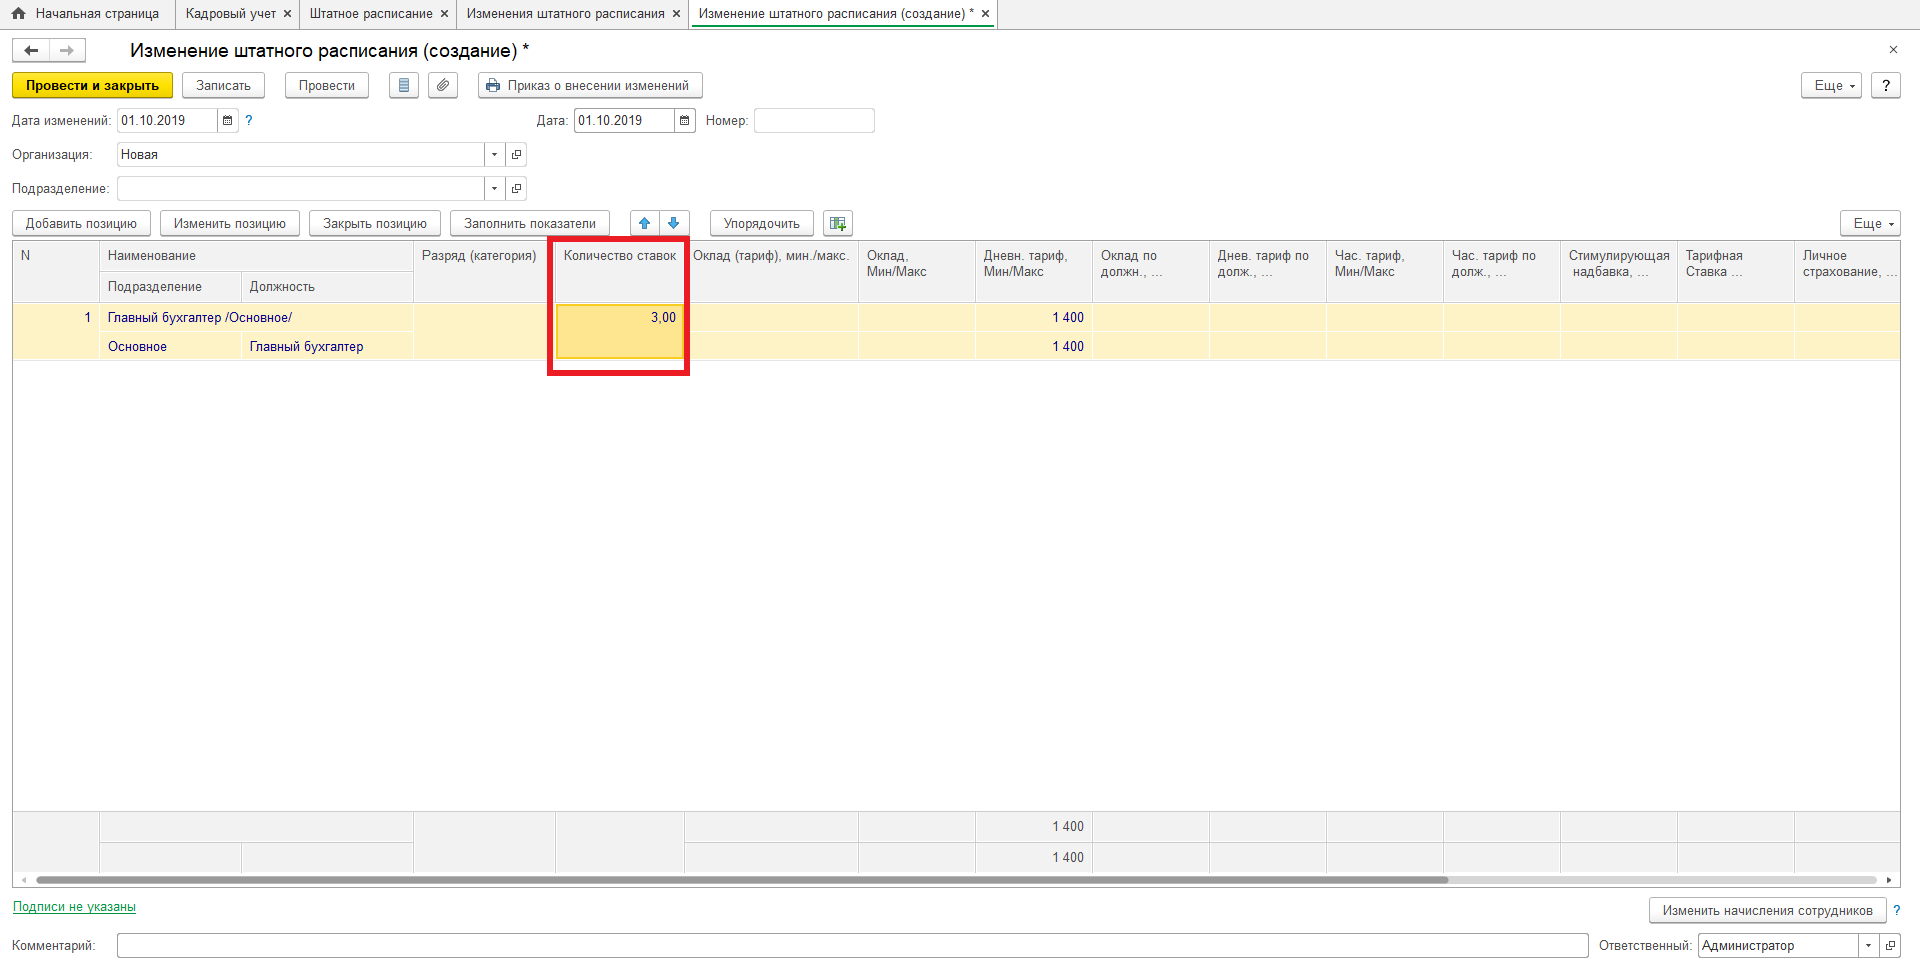Expand the Подразделение dropdown list
Screen dimensions: 1920x960
[494, 188]
